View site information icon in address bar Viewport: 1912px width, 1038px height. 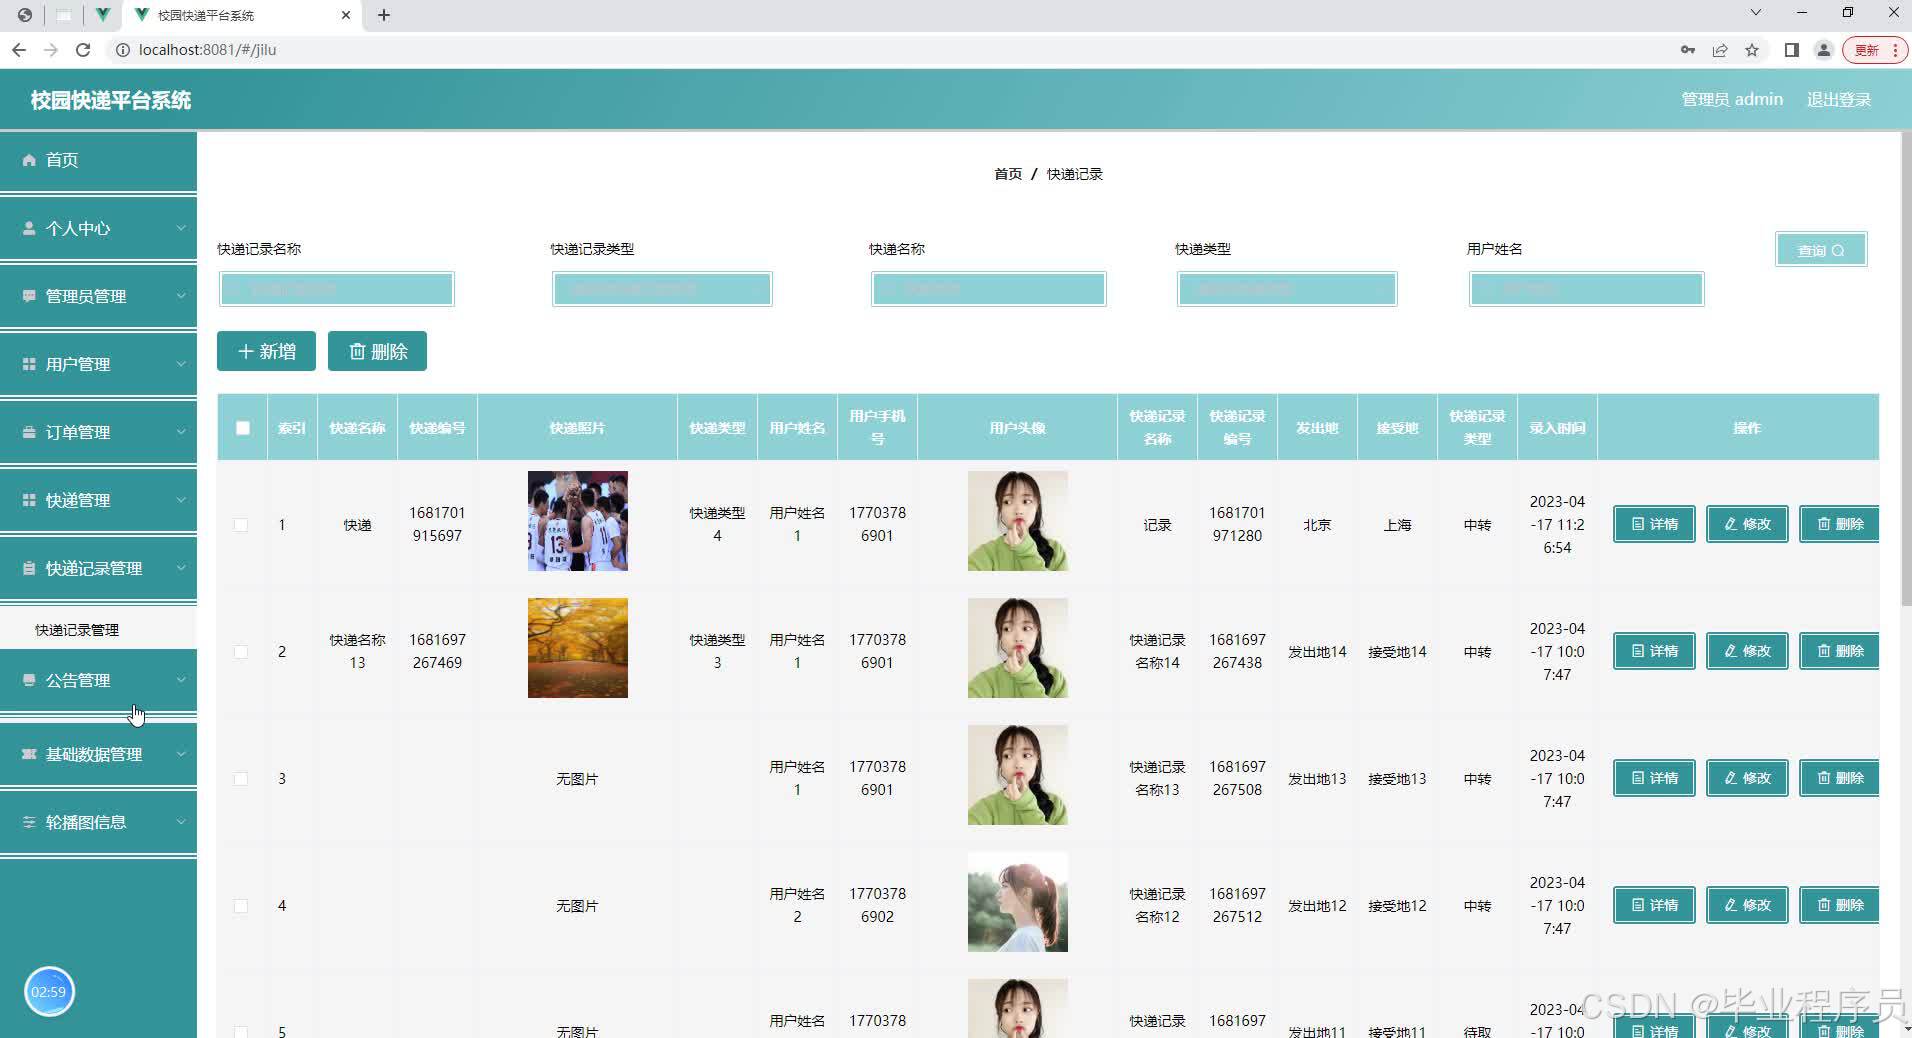point(123,50)
